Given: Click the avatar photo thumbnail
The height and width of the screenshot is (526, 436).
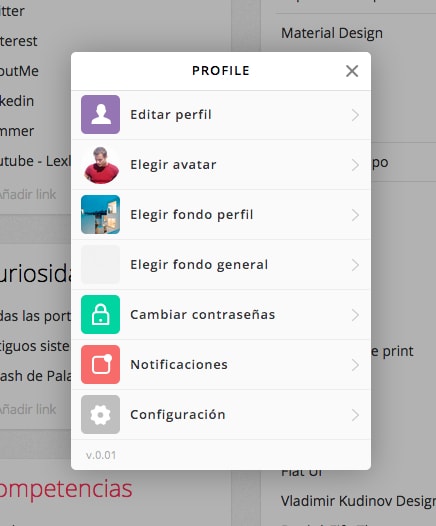Looking at the screenshot, I should point(100,164).
